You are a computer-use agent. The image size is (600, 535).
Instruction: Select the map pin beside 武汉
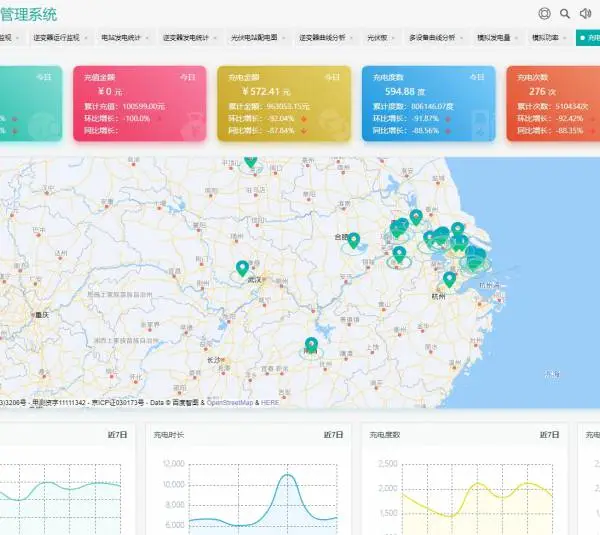(x=242, y=268)
